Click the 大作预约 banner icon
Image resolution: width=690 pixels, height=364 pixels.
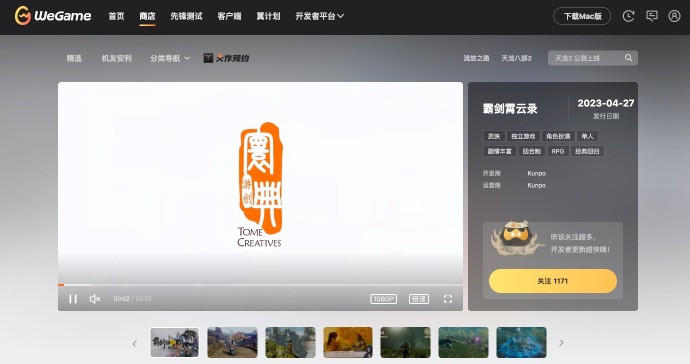(226, 58)
